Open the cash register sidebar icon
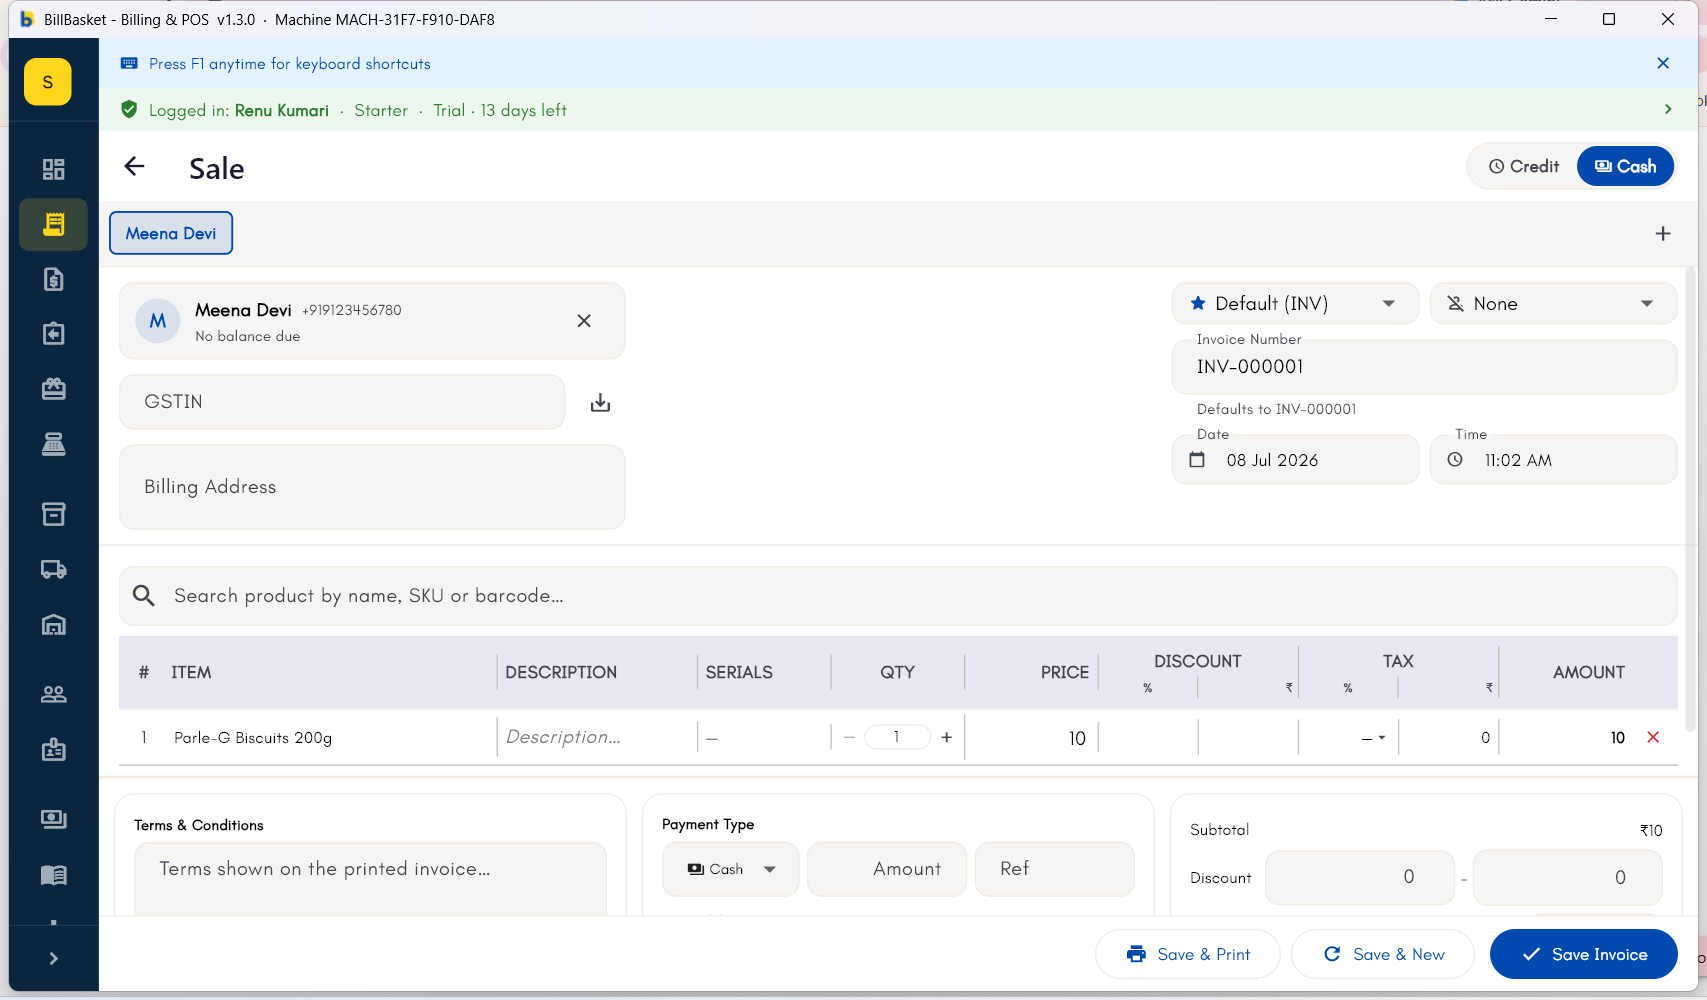The image size is (1707, 1000). tap(54, 444)
